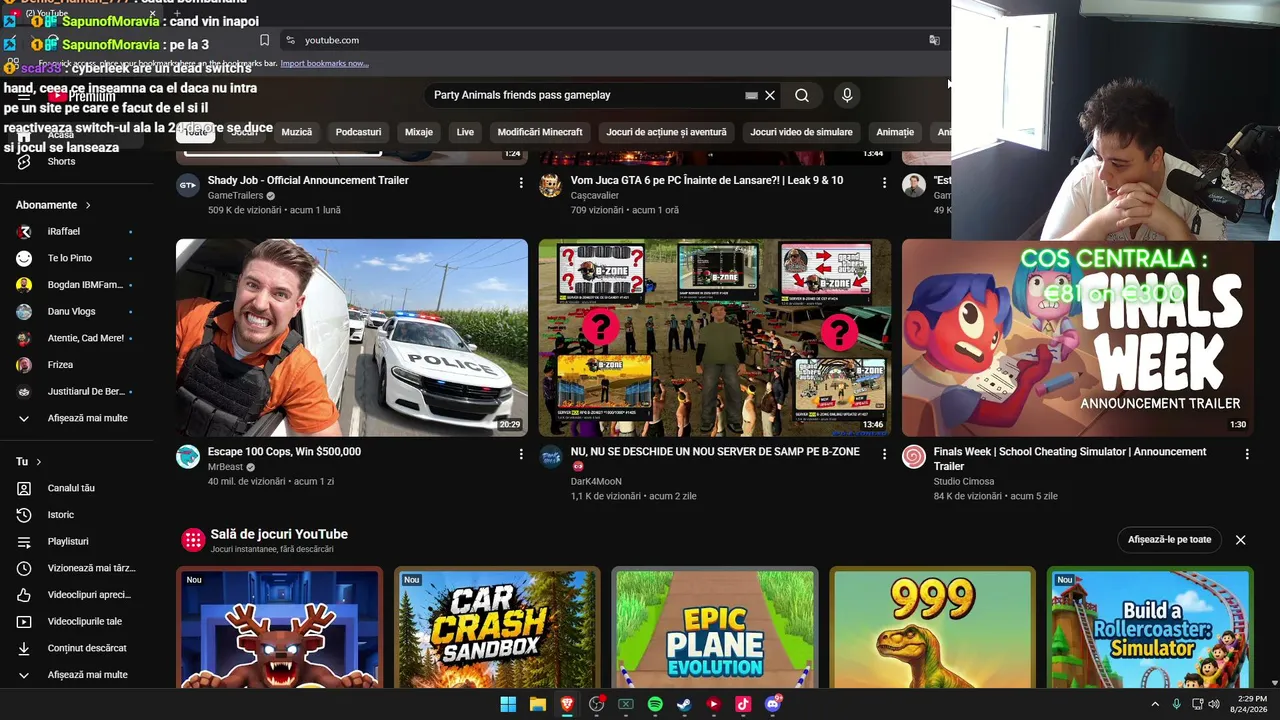1280x720 pixels.
Task: Expand Afișează mai multe below Conținut descărcat
Action: pyautogui.click(x=76, y=675)
